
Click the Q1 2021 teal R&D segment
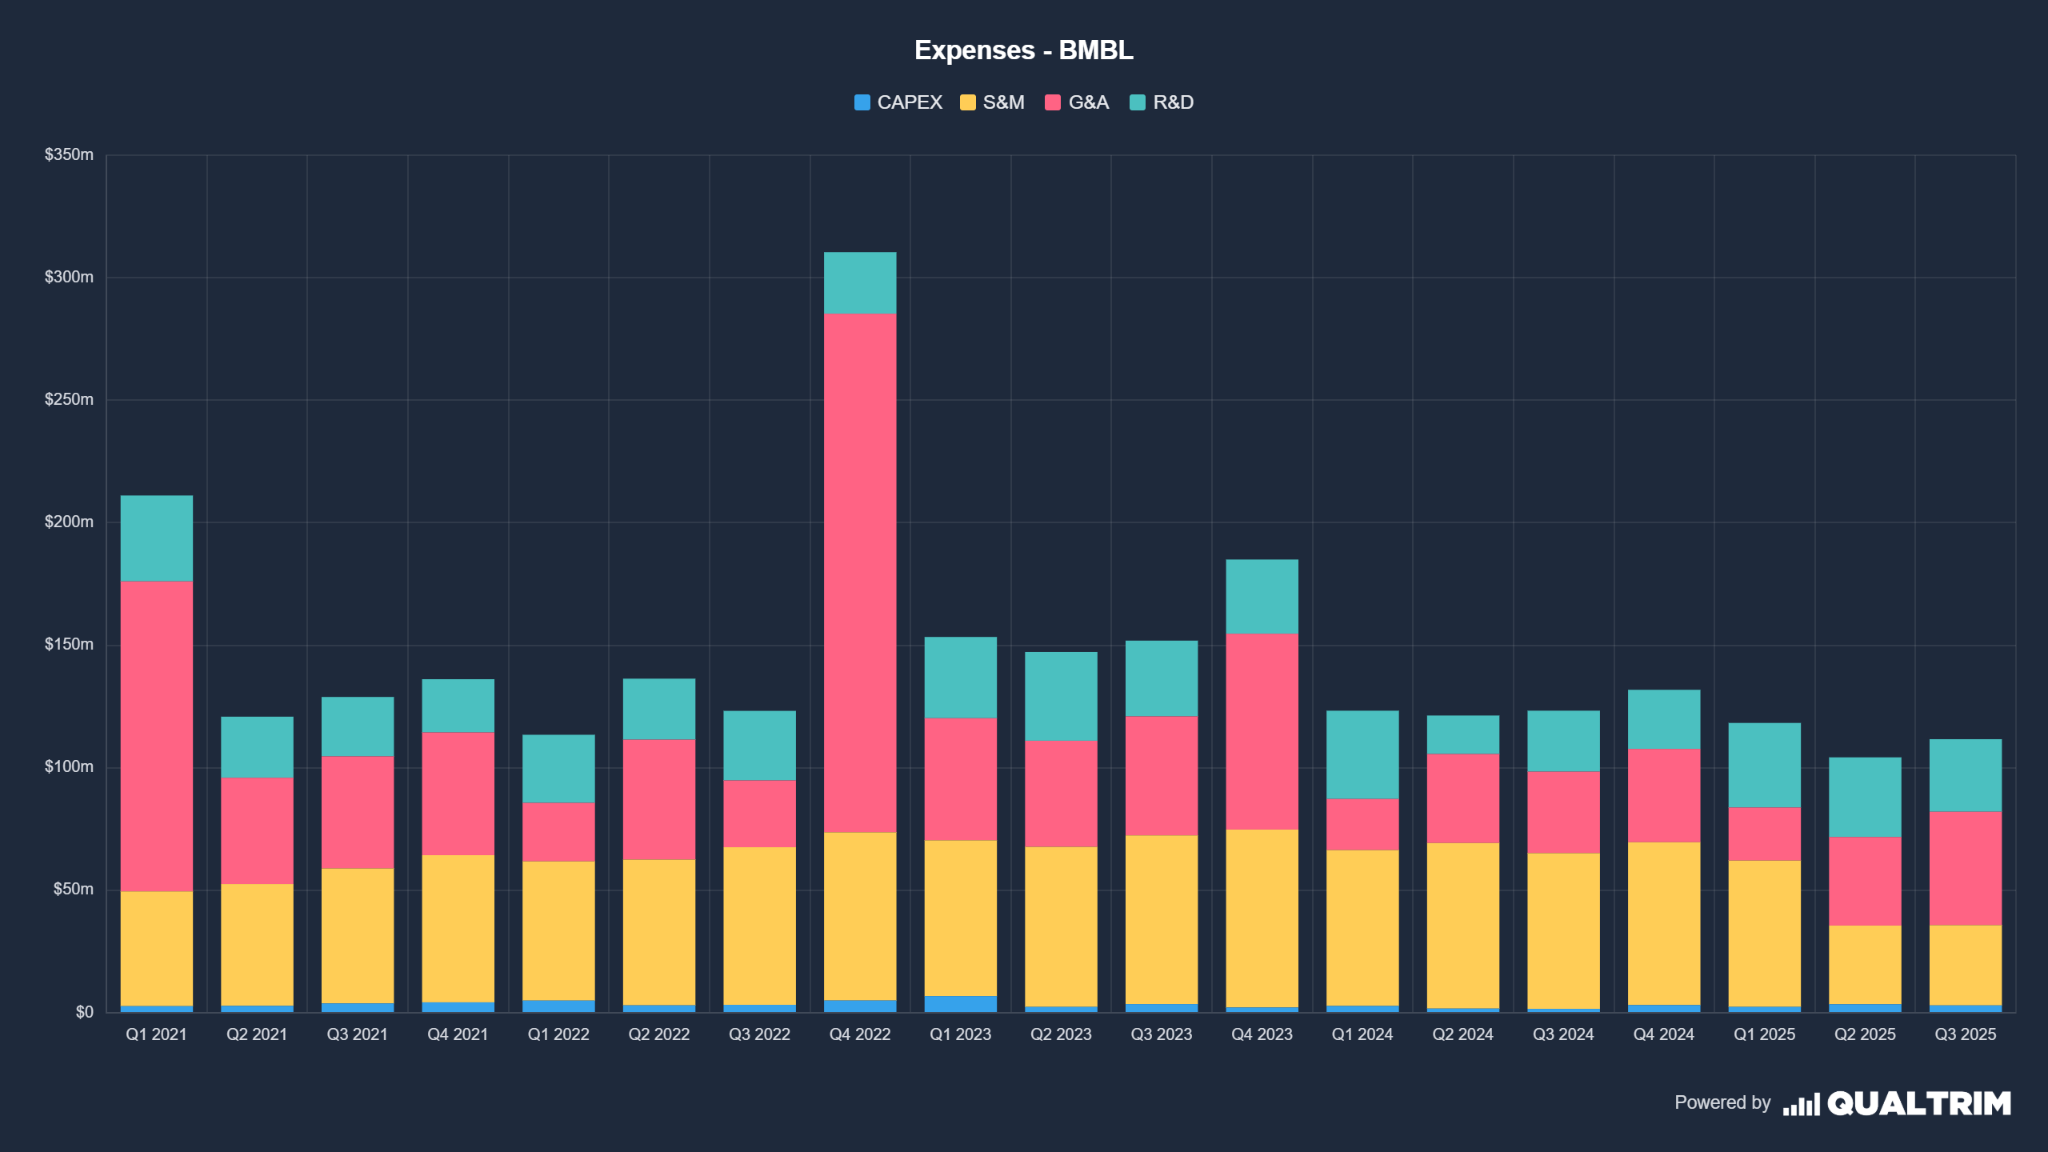point(156,538)
